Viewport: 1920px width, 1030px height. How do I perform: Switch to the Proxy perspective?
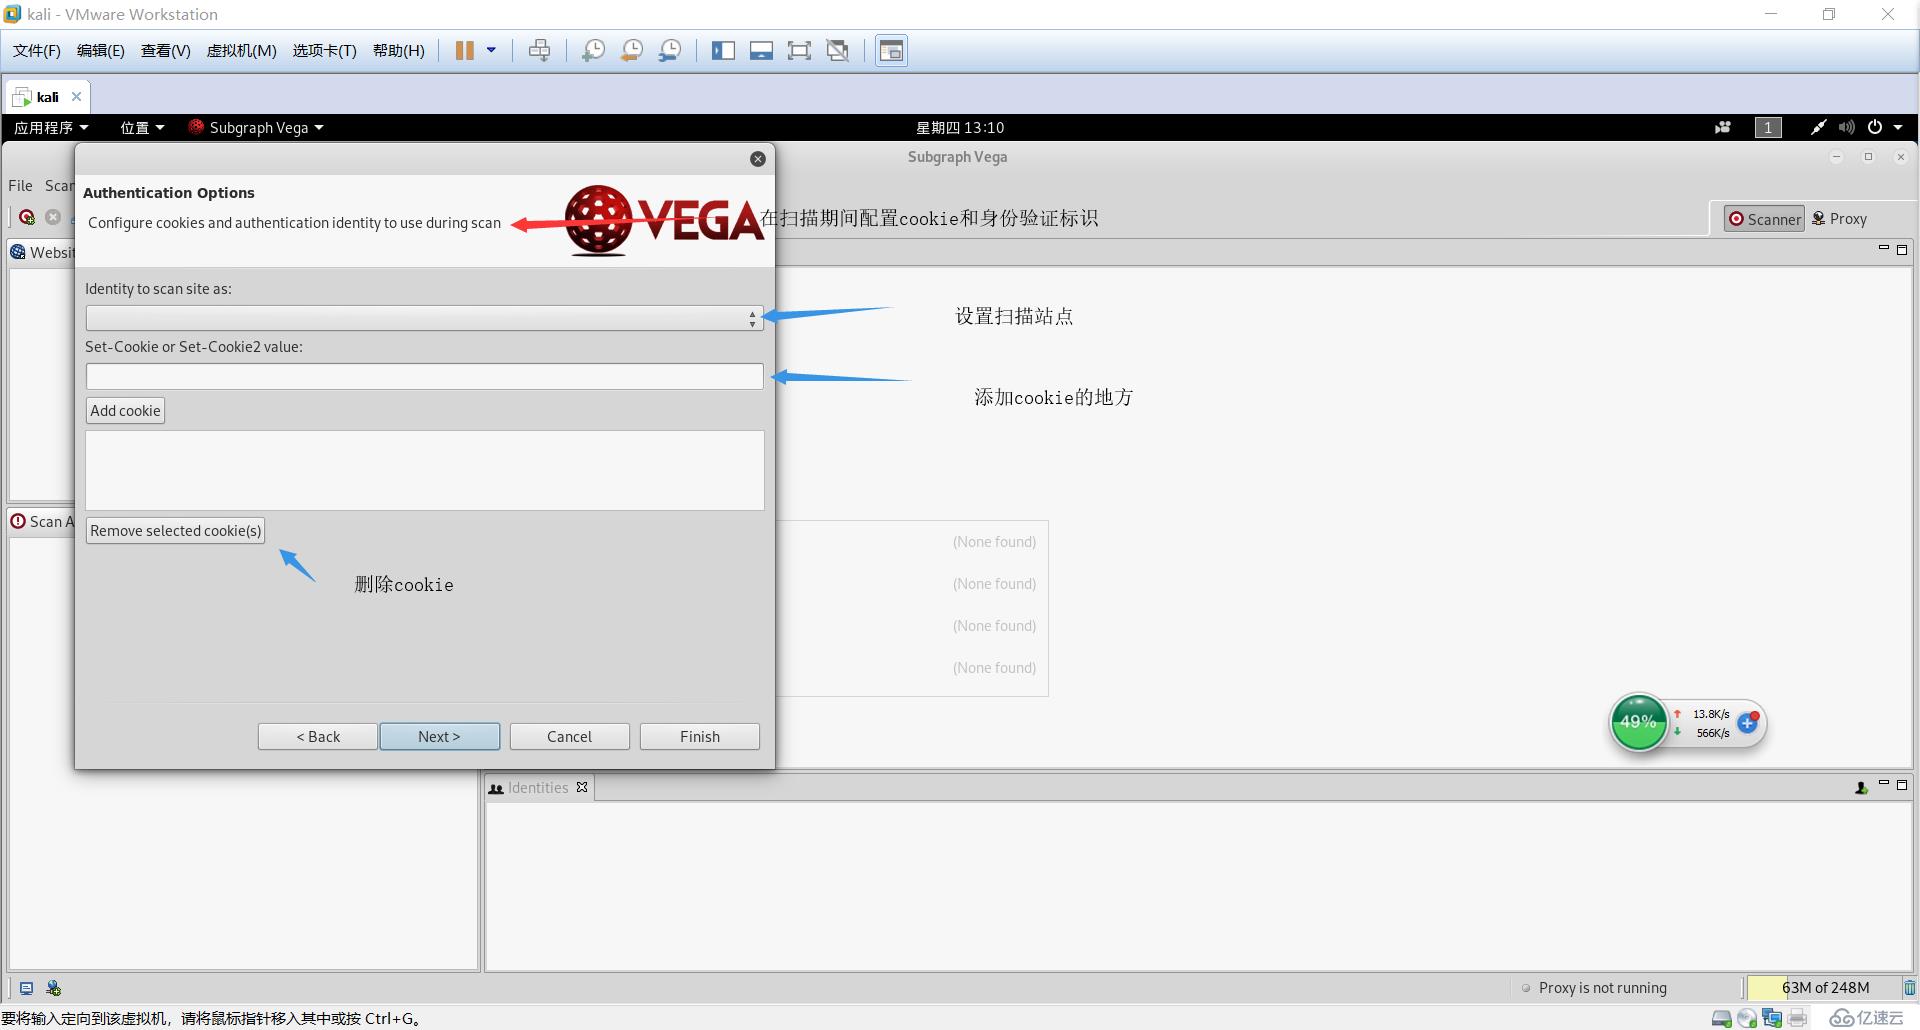[1839, 219]
